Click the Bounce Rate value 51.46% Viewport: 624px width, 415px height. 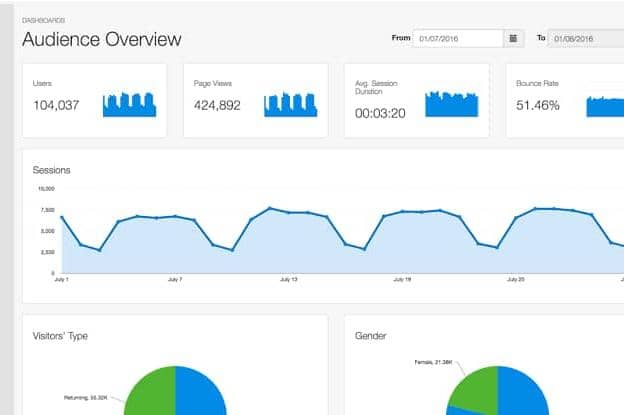(538, 105)
